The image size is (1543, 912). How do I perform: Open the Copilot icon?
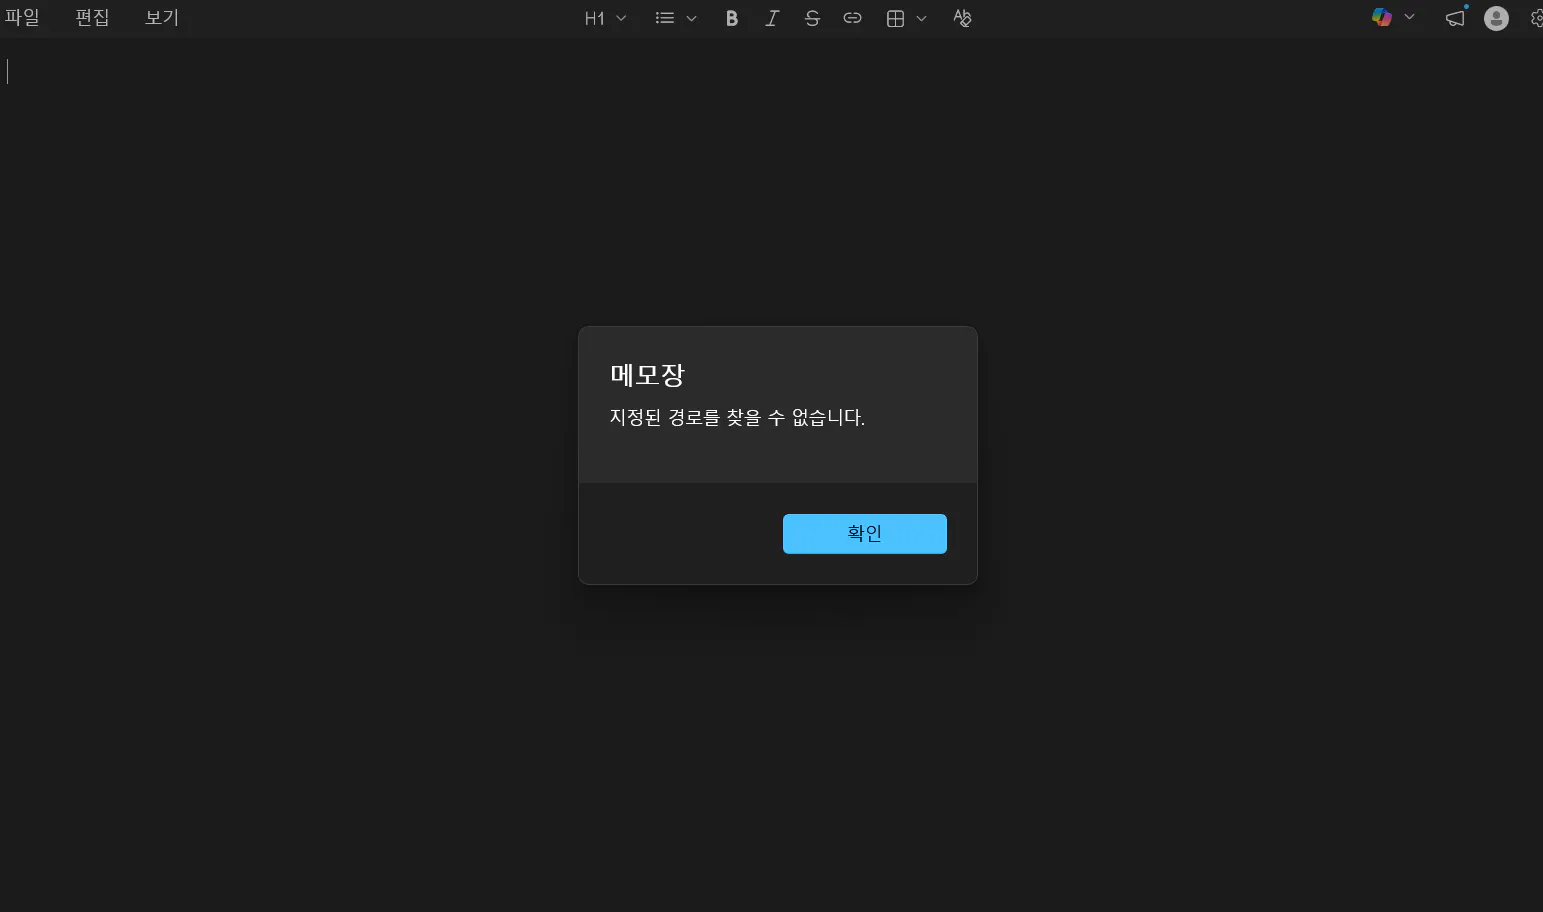(1382, 17)
